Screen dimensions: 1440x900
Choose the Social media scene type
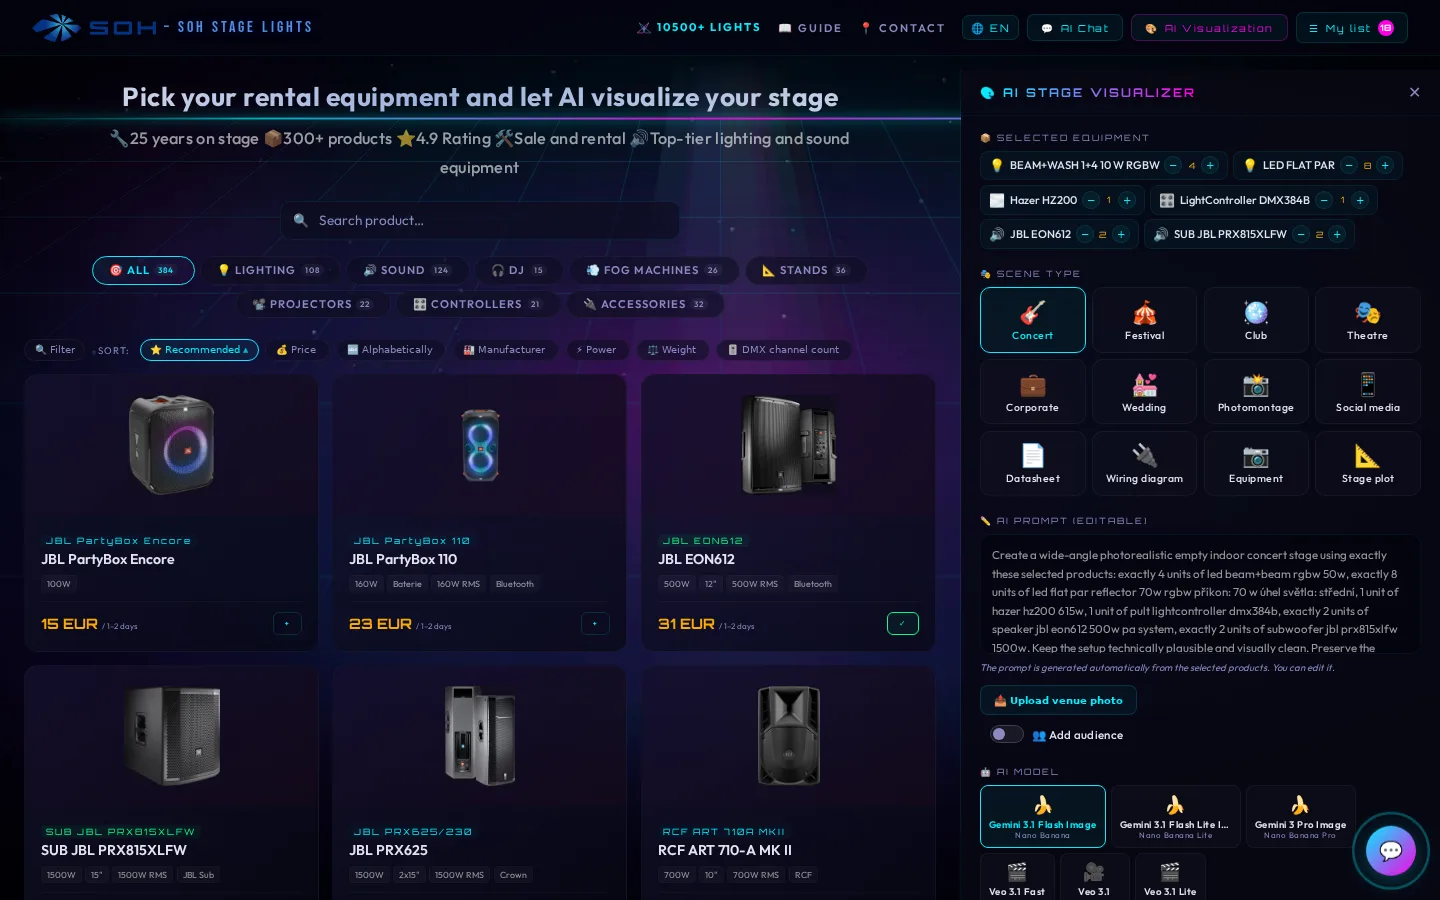coord(1367,392)
